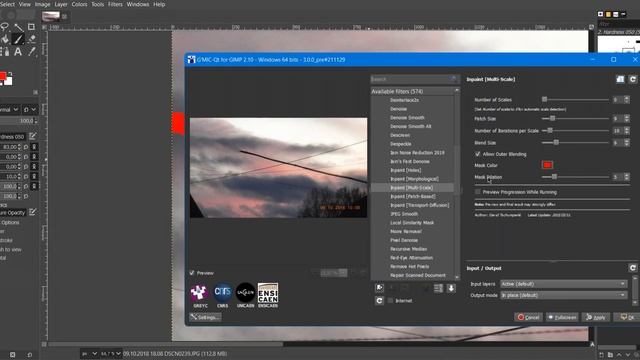640x360 pixels.
Task: Open the Output mode dropdown
Action: 563,295
